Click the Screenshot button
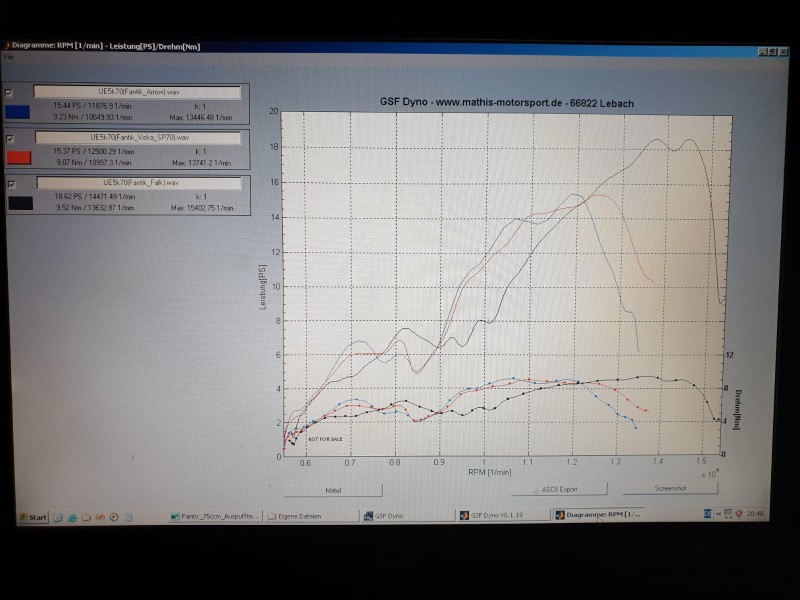 pos(669,489)
